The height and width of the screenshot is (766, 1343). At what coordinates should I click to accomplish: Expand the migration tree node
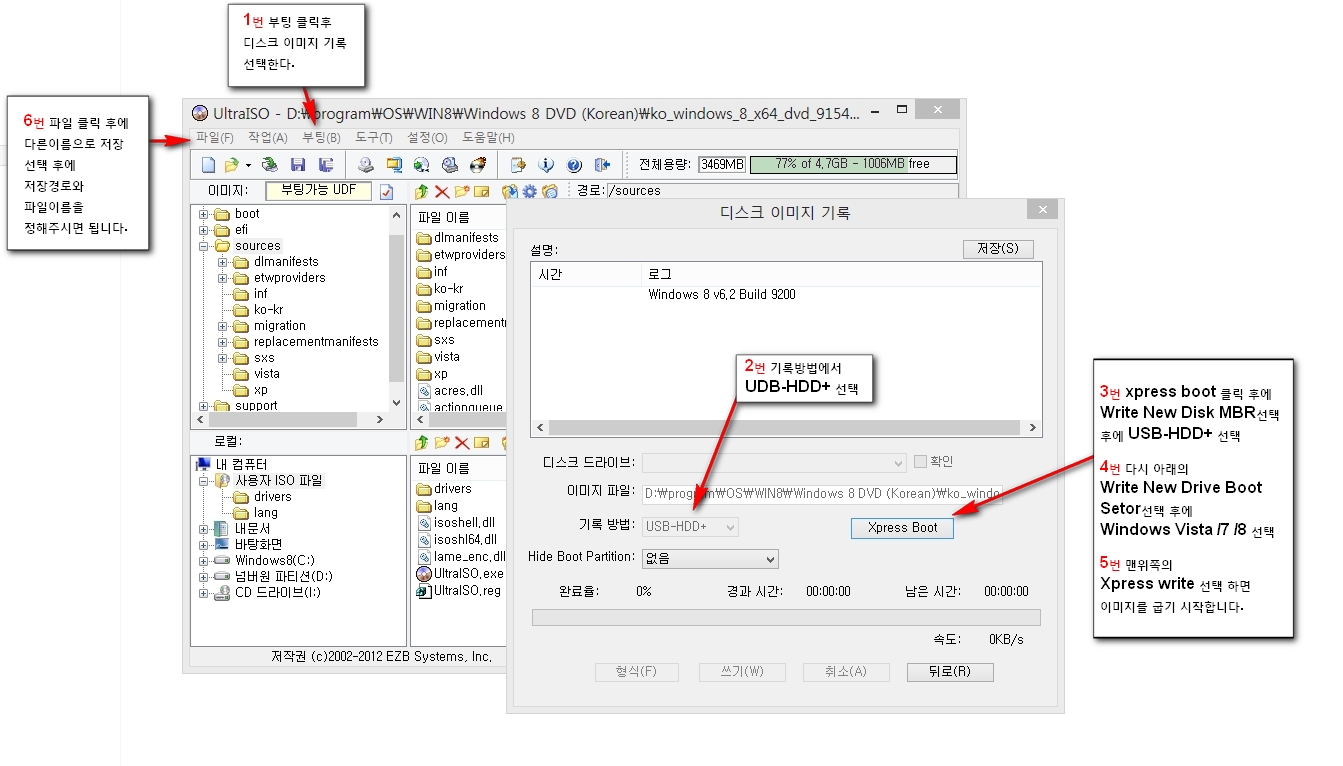click(223, 326)
